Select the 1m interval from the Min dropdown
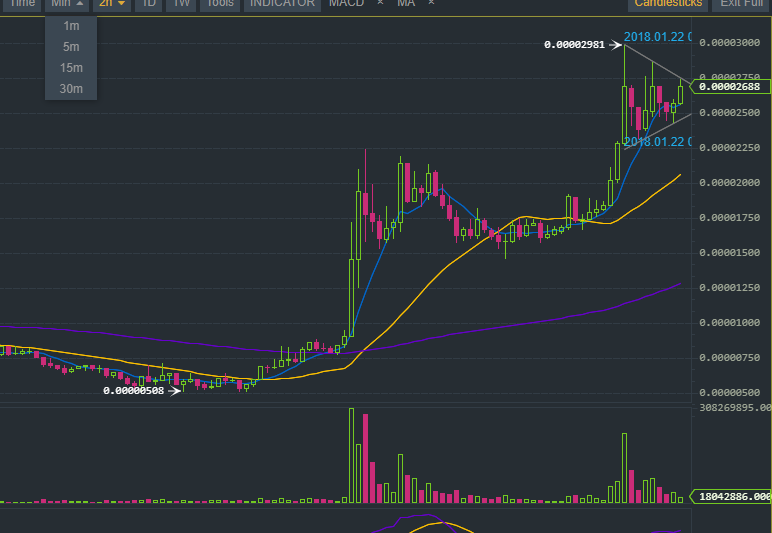Image resolution: width=772 pixels, height=533 pixels. click(71, 26)
